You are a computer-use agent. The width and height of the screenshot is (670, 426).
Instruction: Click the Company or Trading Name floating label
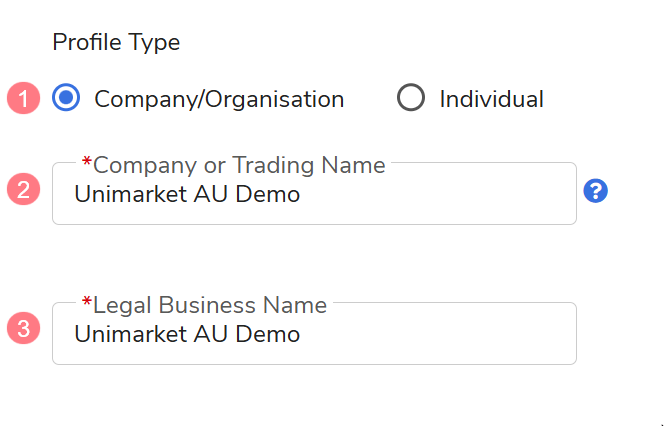[x=239, y=165]
